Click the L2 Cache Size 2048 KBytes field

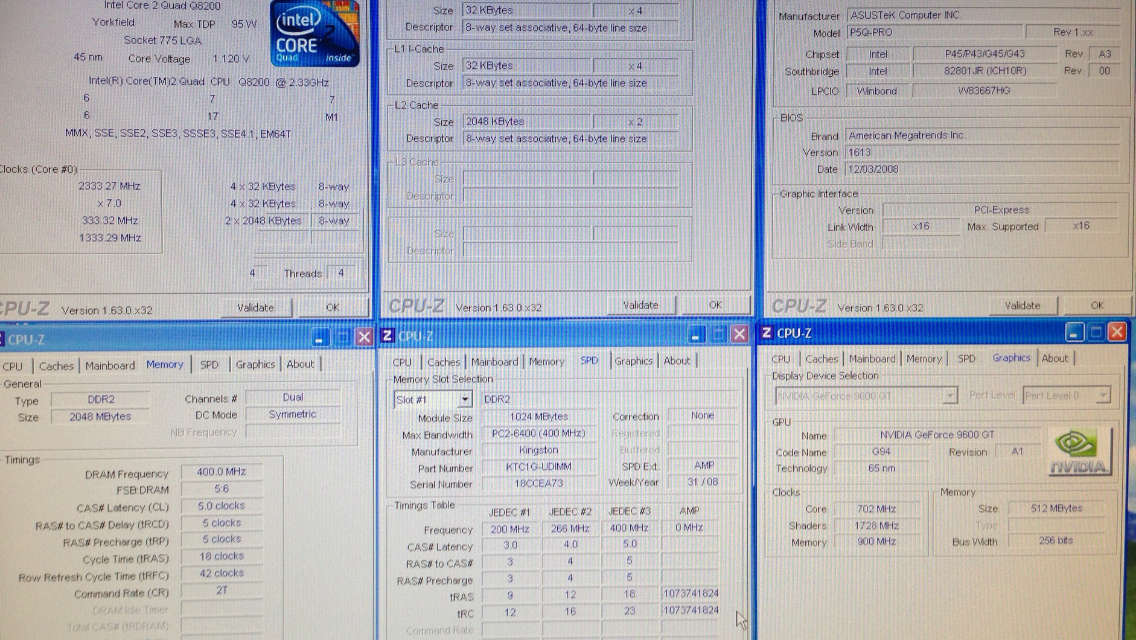(x=527, y=122)
